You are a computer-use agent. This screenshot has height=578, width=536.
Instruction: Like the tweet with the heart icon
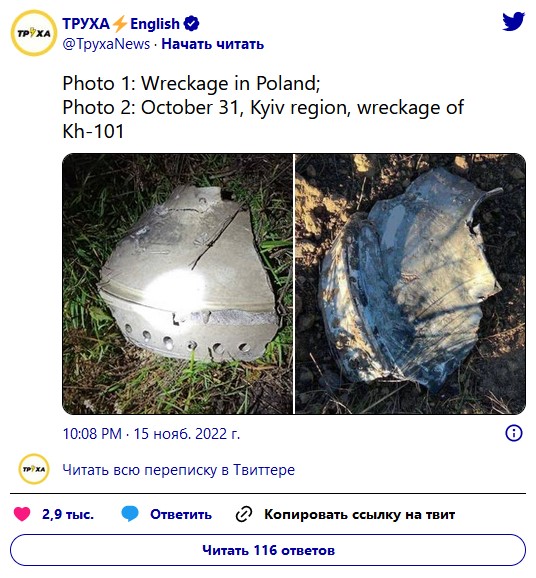[x=22, y=514]
